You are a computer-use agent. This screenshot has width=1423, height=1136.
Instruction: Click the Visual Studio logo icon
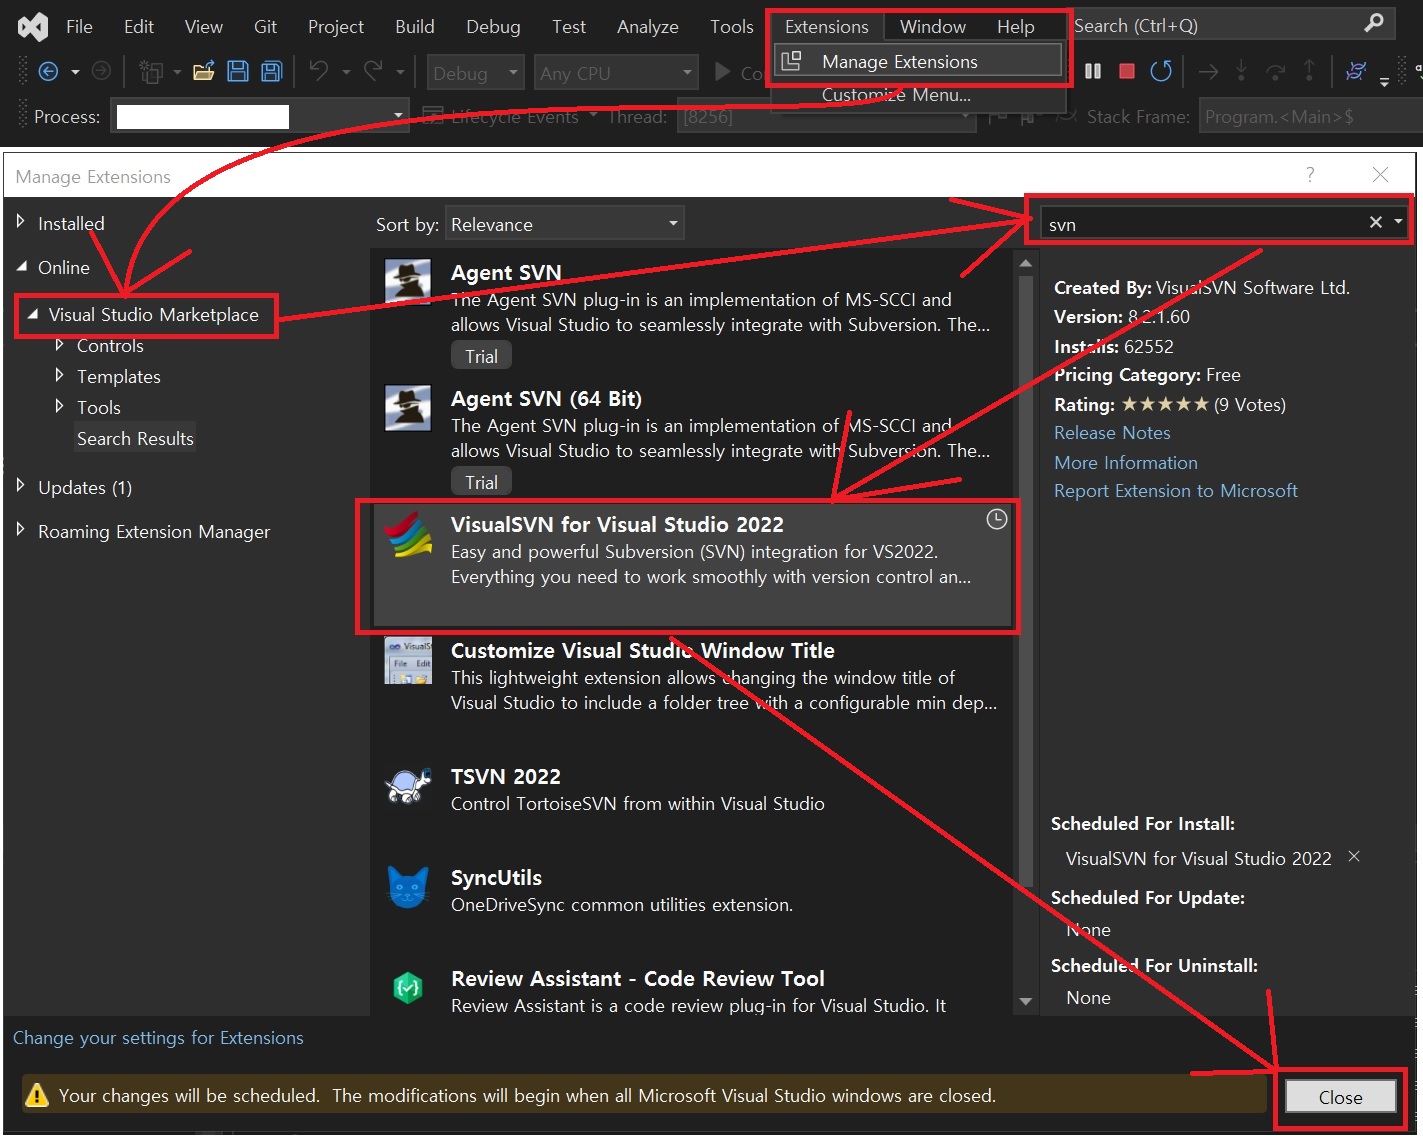click(x=33, y=26)
